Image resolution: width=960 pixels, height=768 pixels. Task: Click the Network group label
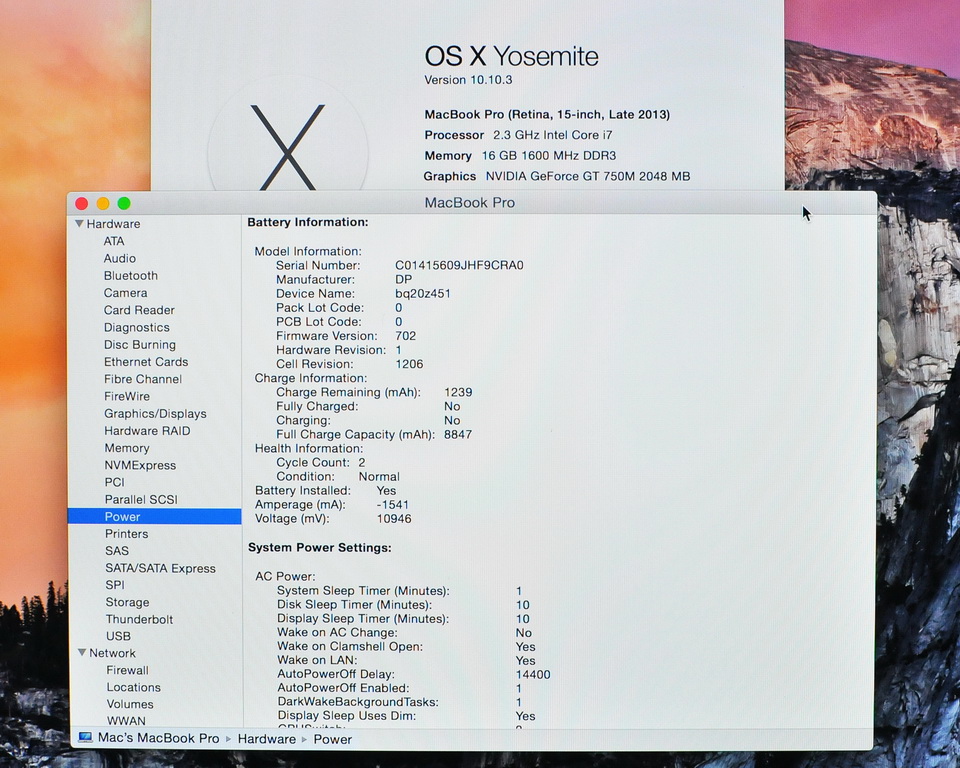(x=113, y=653)
